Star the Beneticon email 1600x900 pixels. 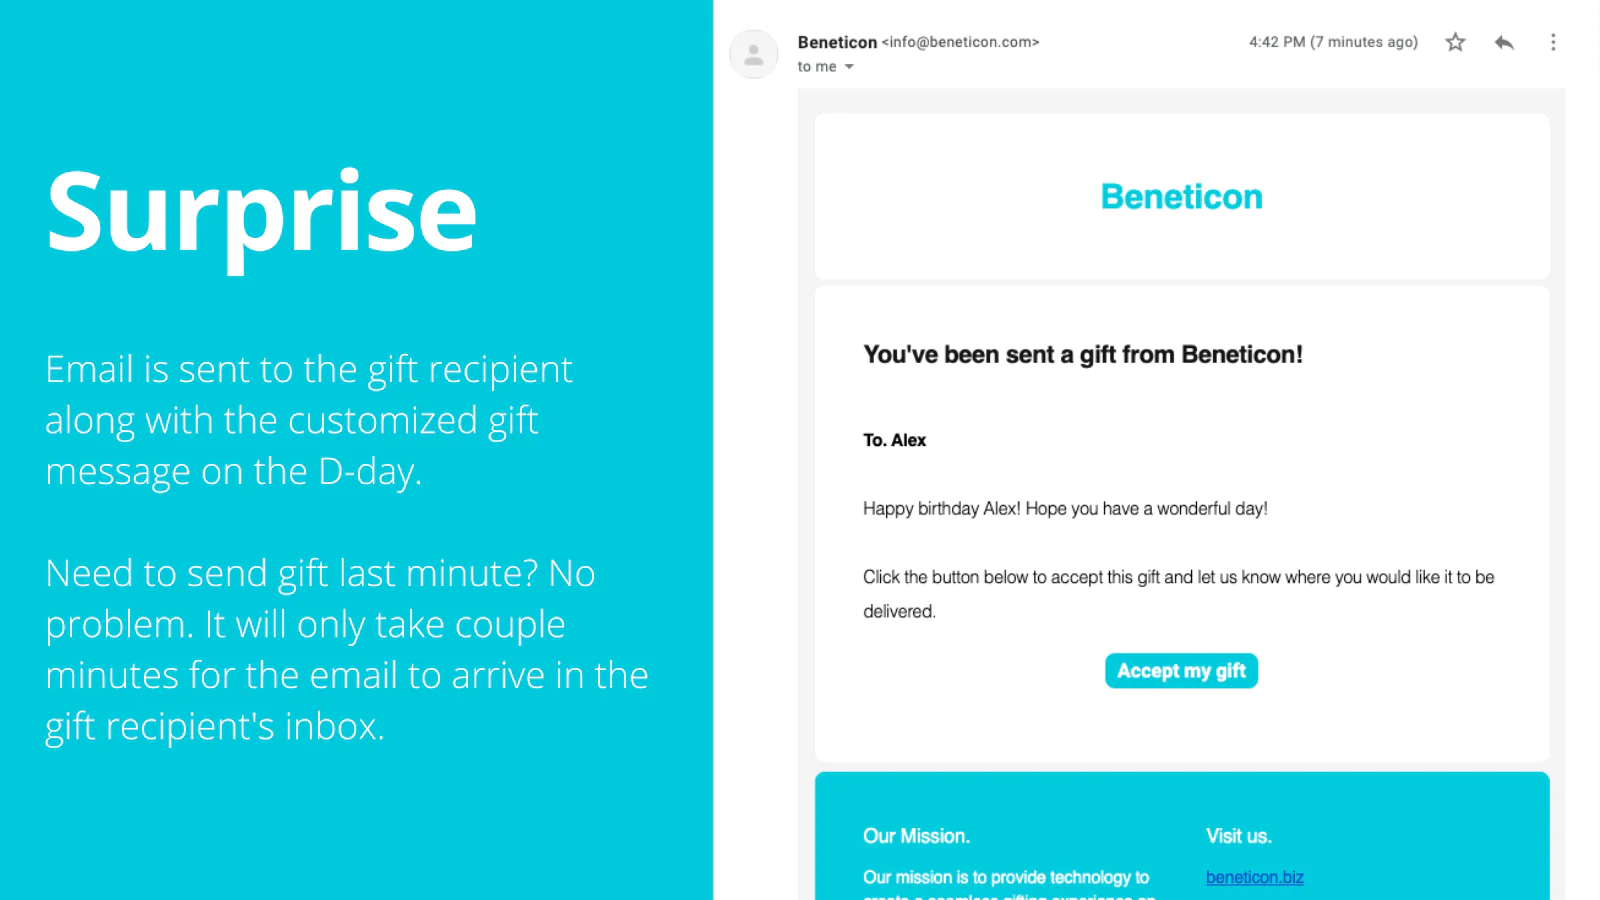pyautogui.click(x=1455, y=42)
